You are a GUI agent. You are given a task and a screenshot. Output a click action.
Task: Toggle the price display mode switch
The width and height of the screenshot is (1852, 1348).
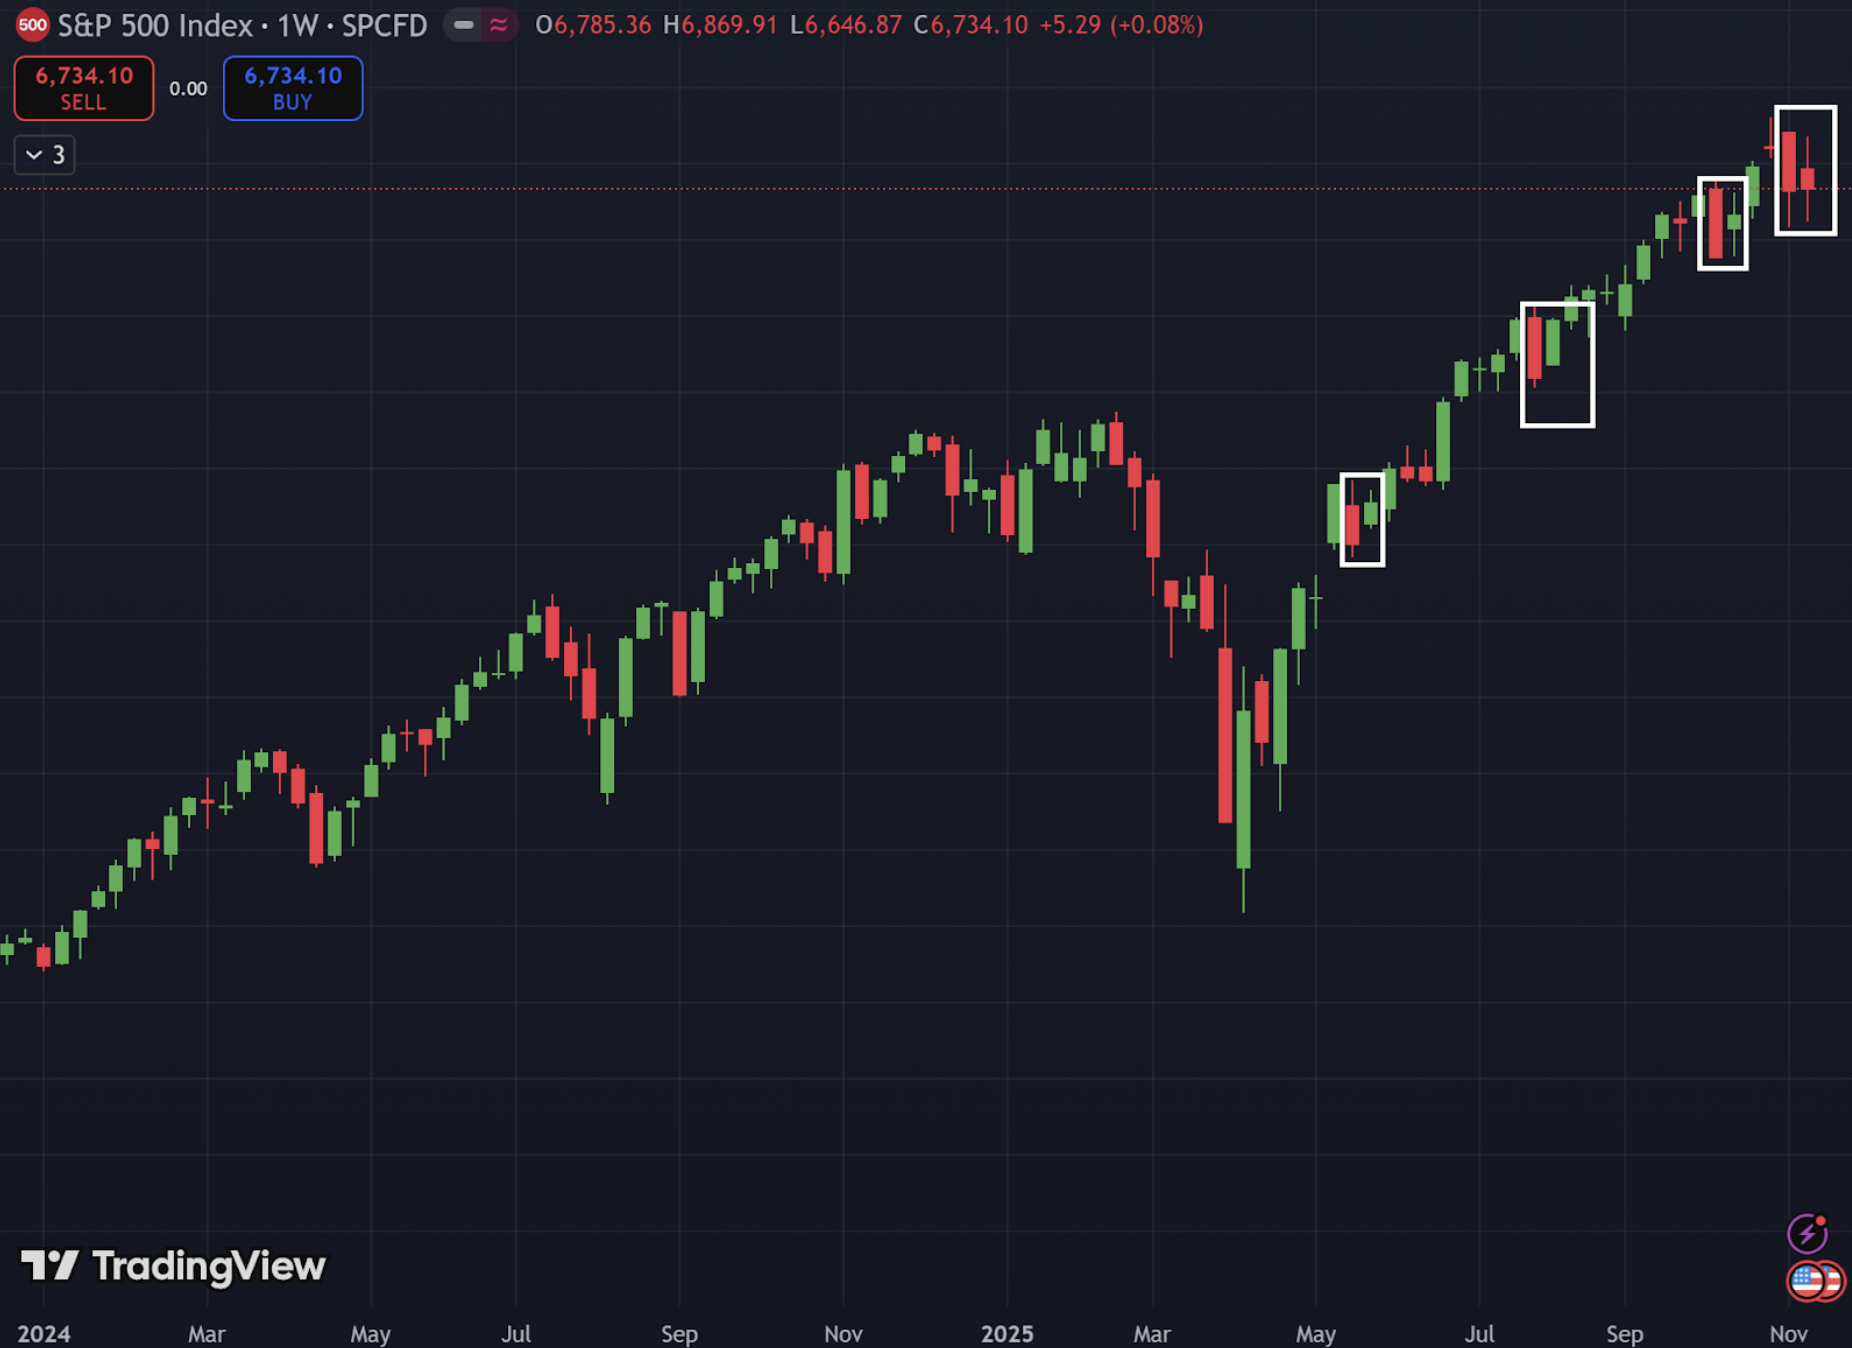(479, 25)
